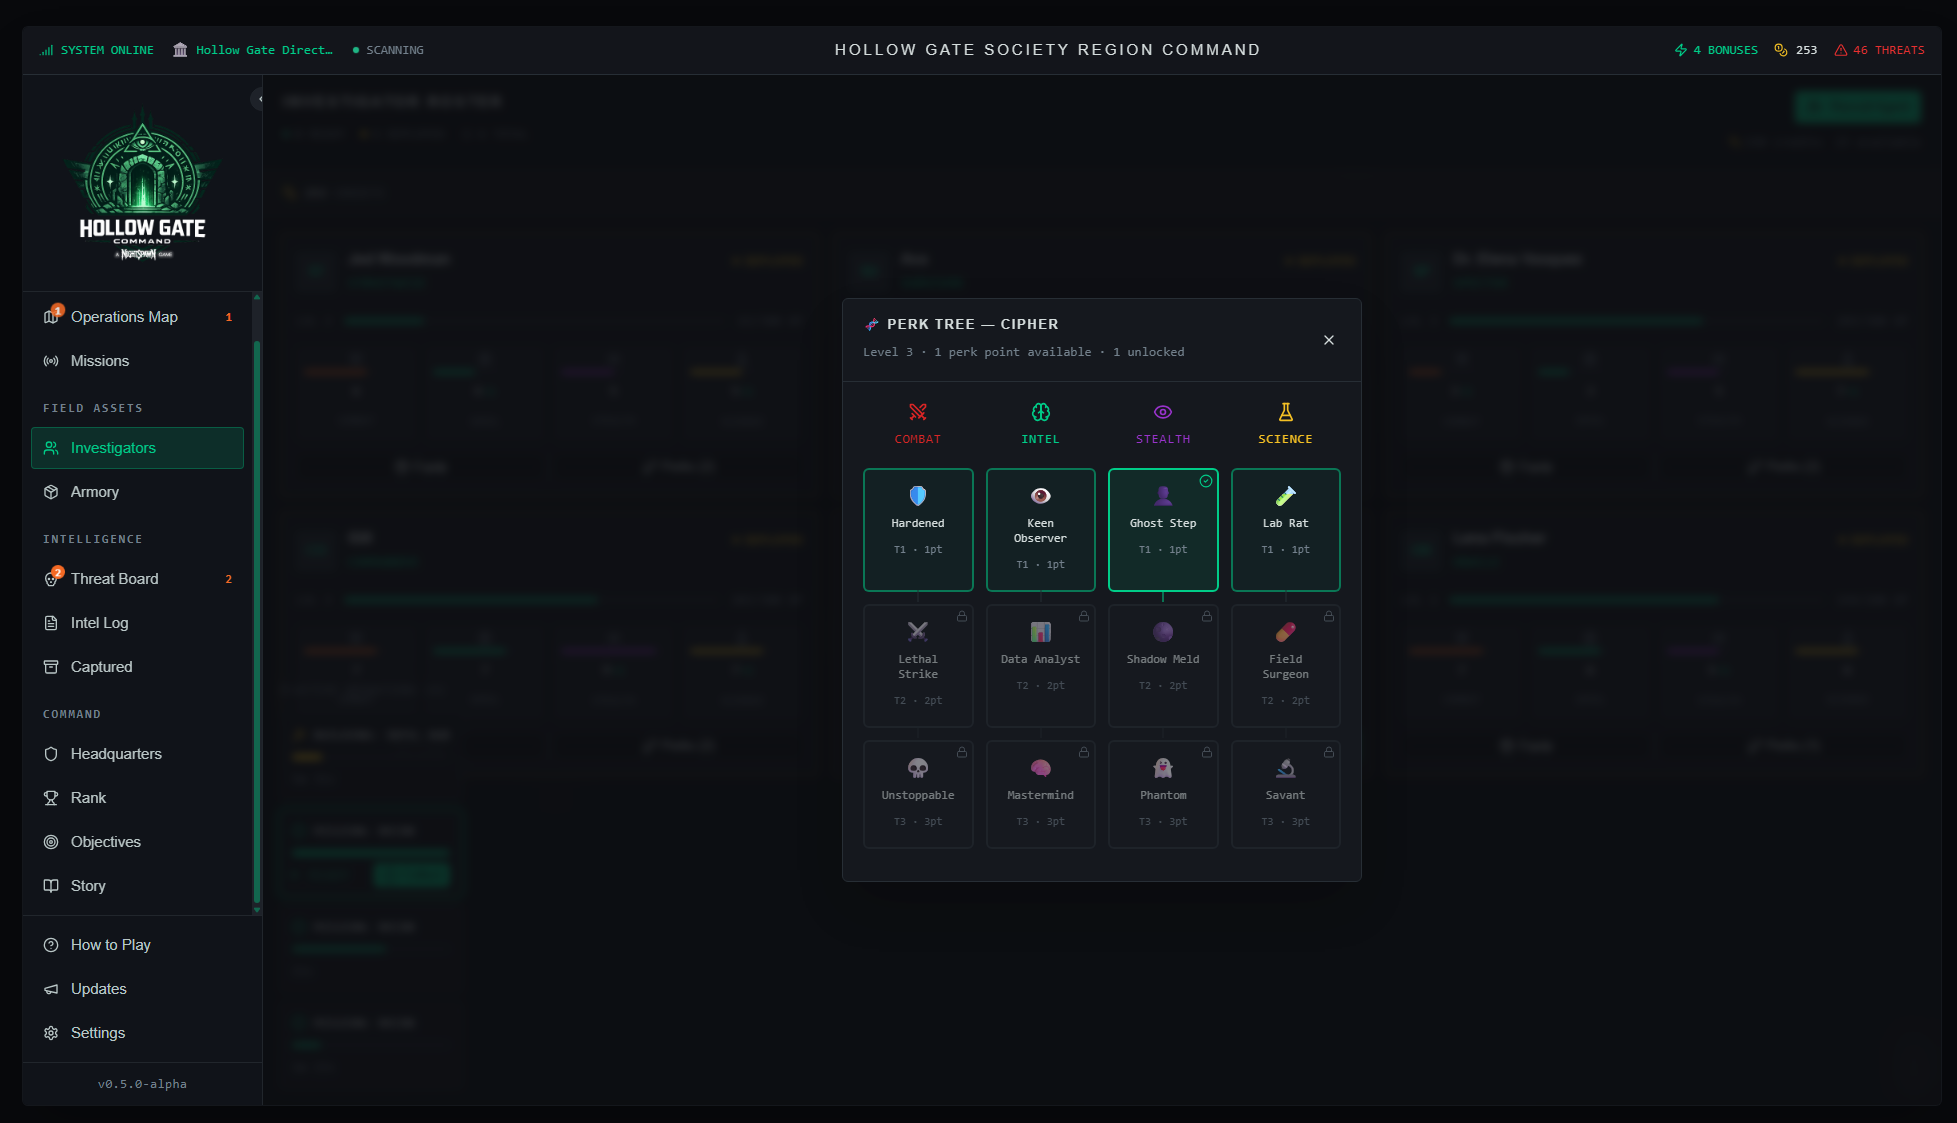Click the Combat crossed-swords column icon
This screenshot has width=1957, height=1123.
[x=917, y=412]
